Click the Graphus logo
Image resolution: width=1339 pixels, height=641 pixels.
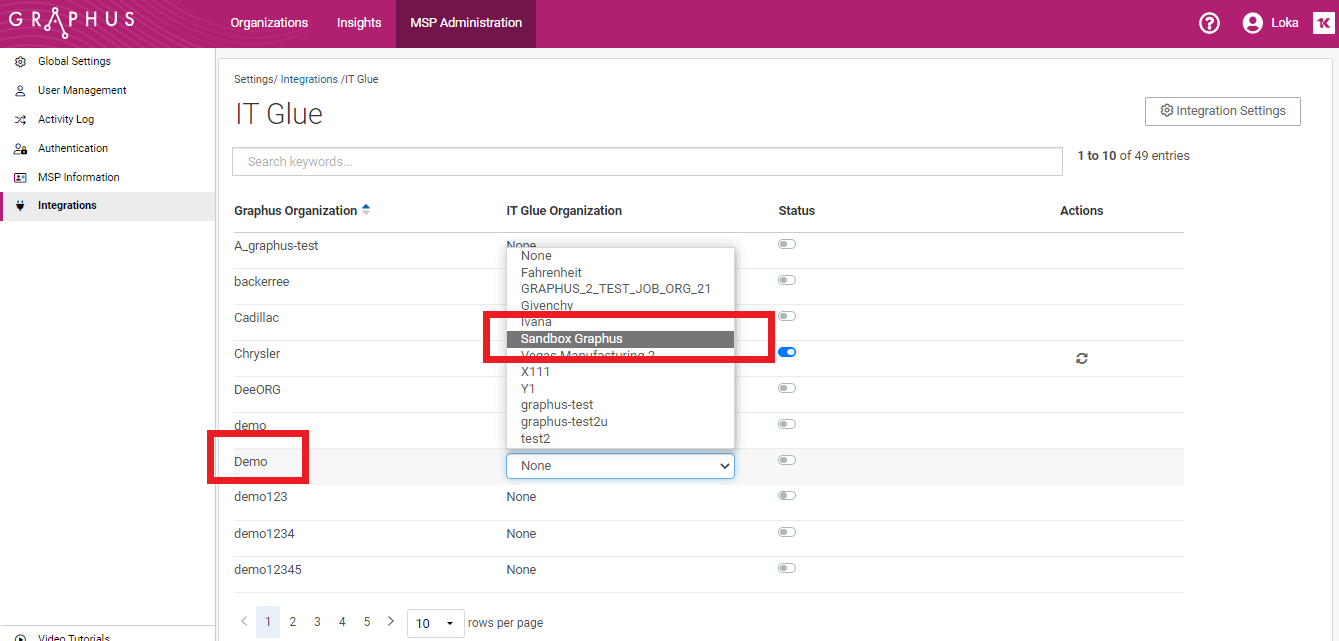[x=71, y=22]
